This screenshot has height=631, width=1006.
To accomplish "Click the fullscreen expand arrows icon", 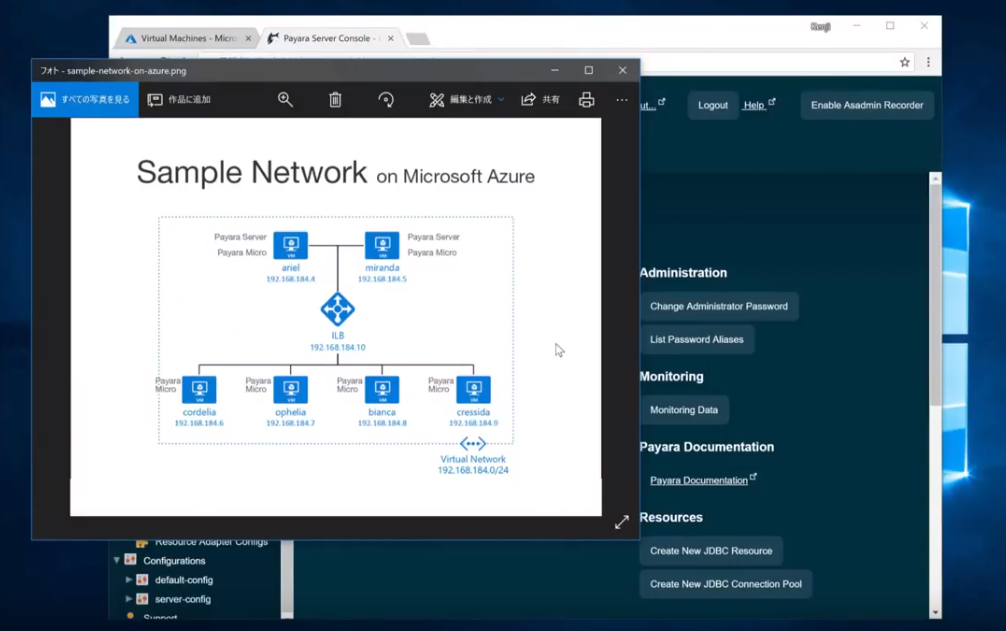I will tap(621, 522).
